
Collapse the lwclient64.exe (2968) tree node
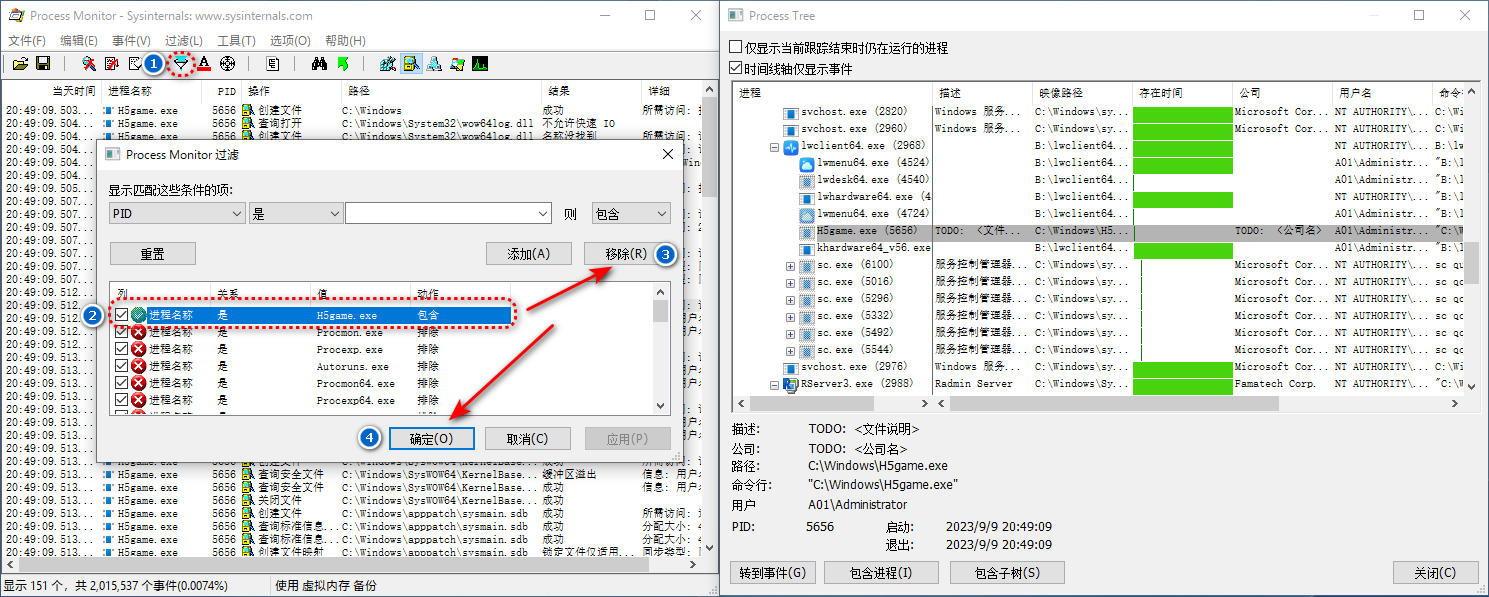[x=774, y=146]
